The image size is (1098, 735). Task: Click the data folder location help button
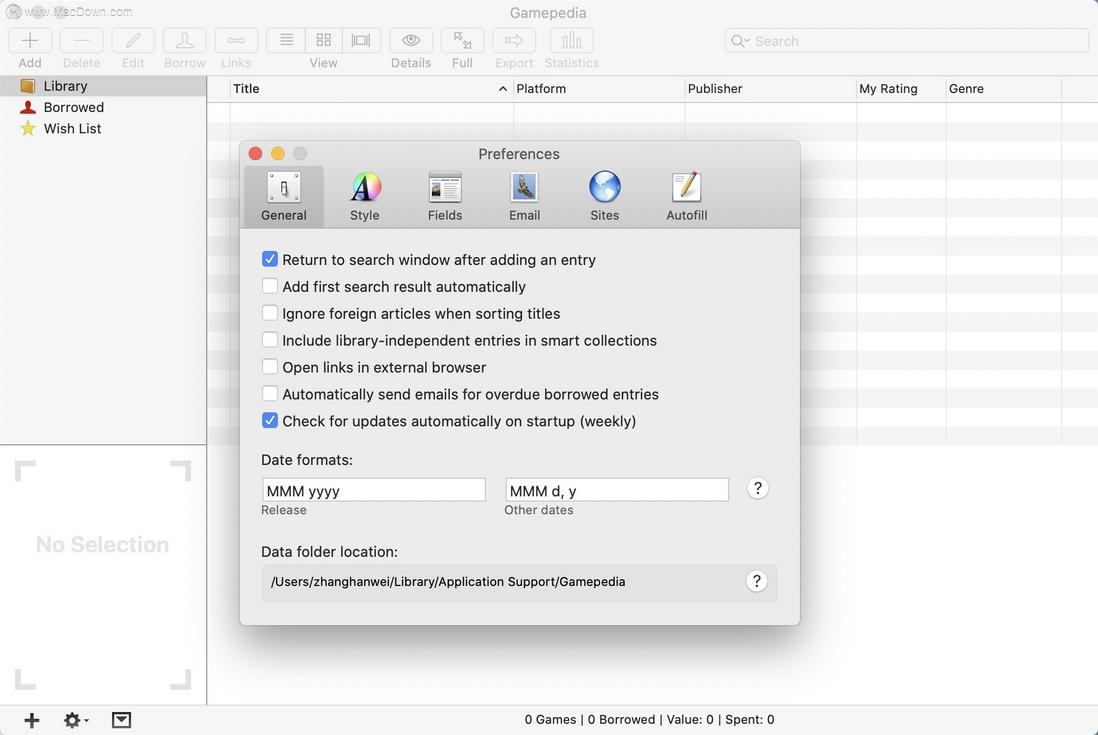pyautogui.click(x=756, y=581)
